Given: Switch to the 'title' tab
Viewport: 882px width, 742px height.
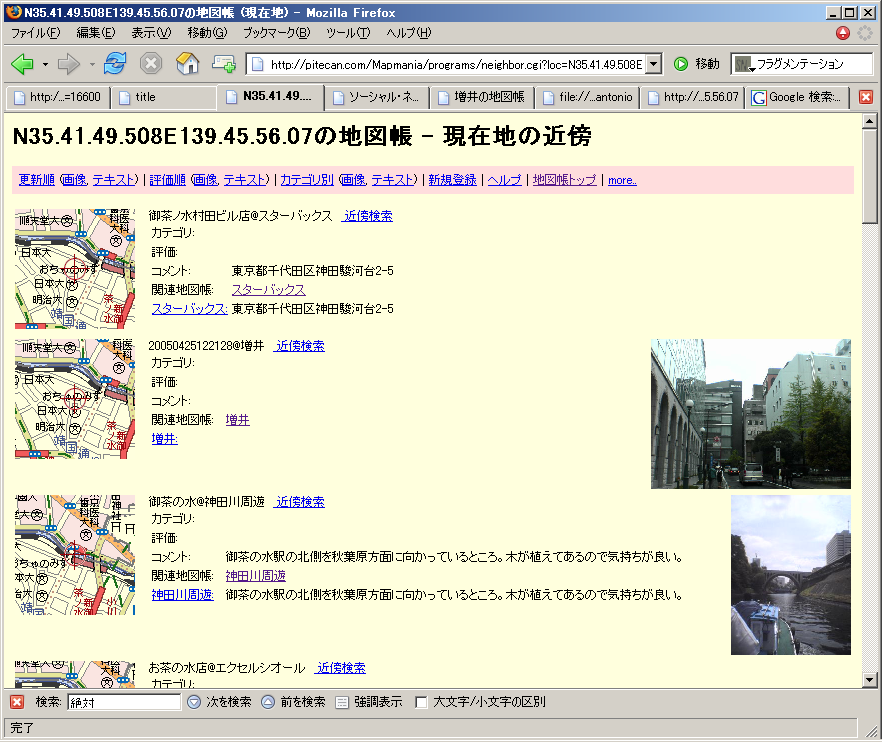Looking at the screenshot, I should 164,97.
